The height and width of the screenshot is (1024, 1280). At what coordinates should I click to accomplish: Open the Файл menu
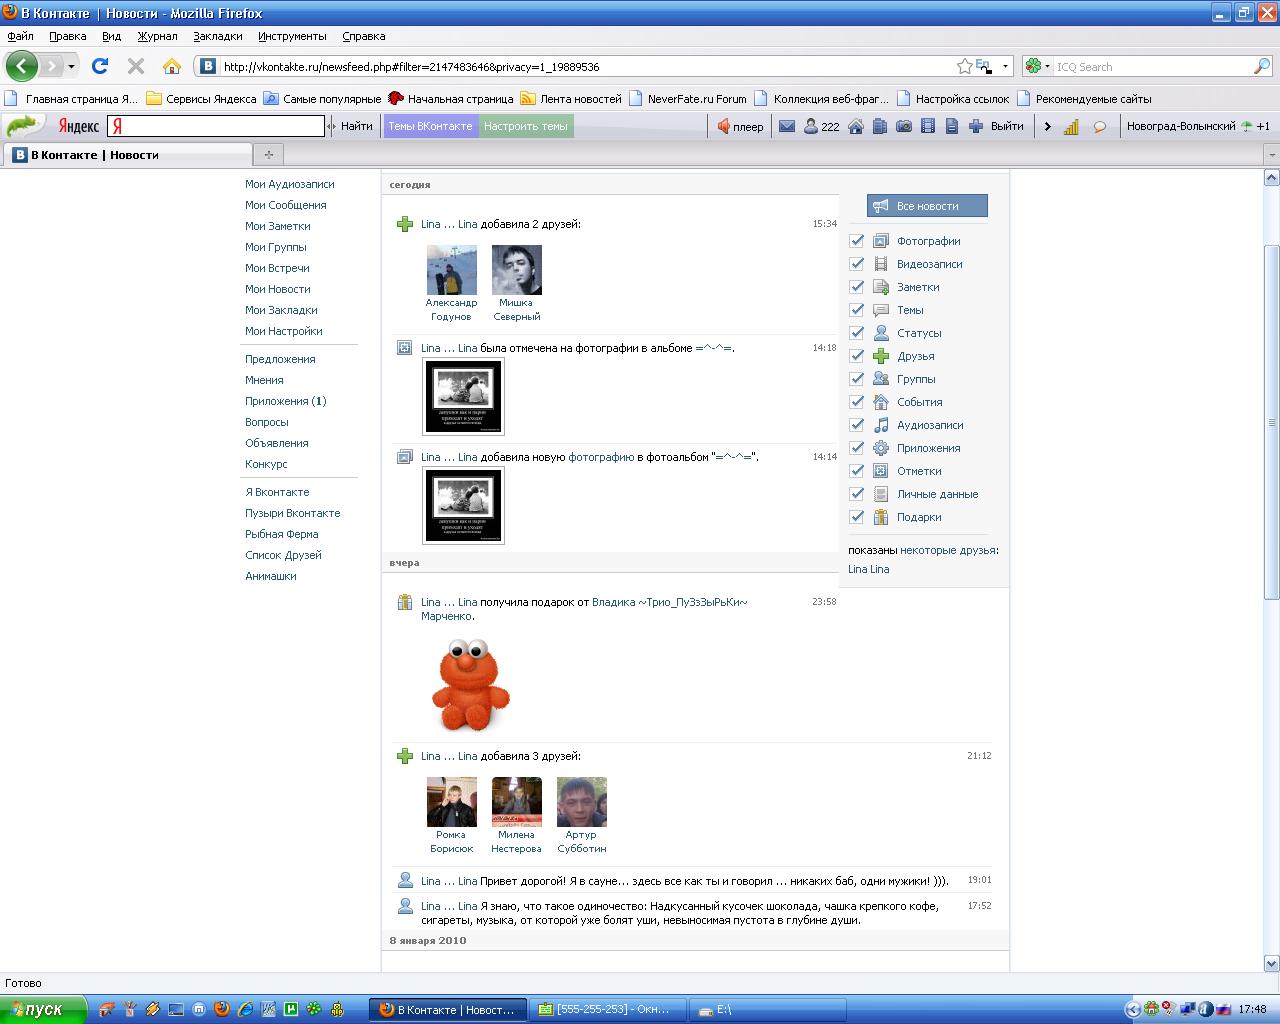tap(20, 36)
